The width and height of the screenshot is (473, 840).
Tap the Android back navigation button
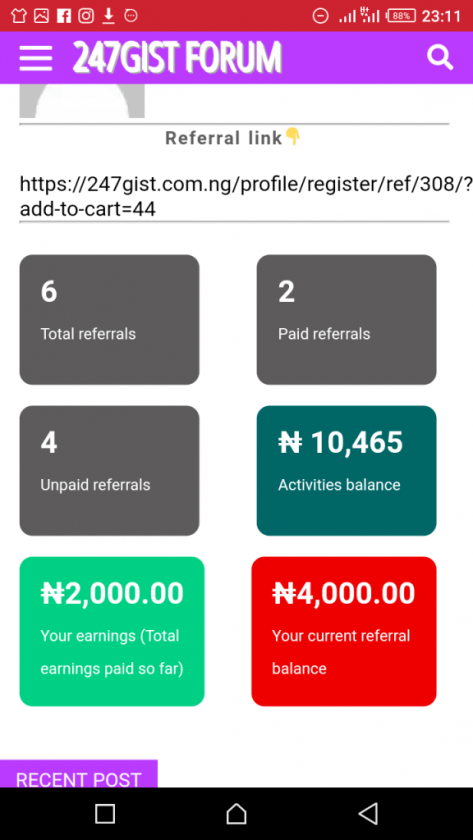tap(369, 813)
